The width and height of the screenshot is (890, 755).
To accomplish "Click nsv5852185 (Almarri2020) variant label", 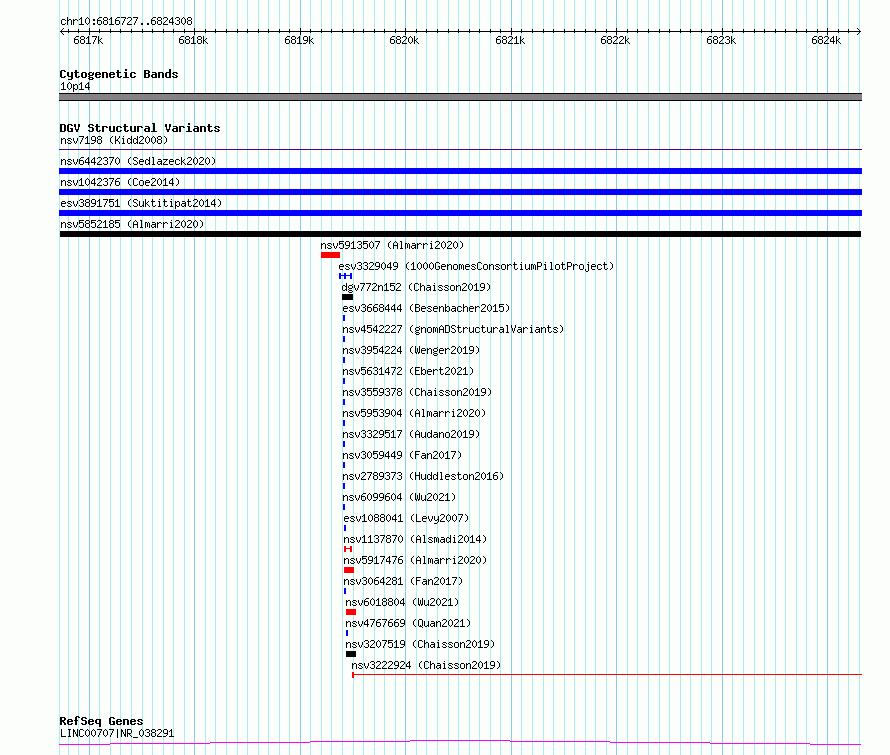I will coord(132,224).
